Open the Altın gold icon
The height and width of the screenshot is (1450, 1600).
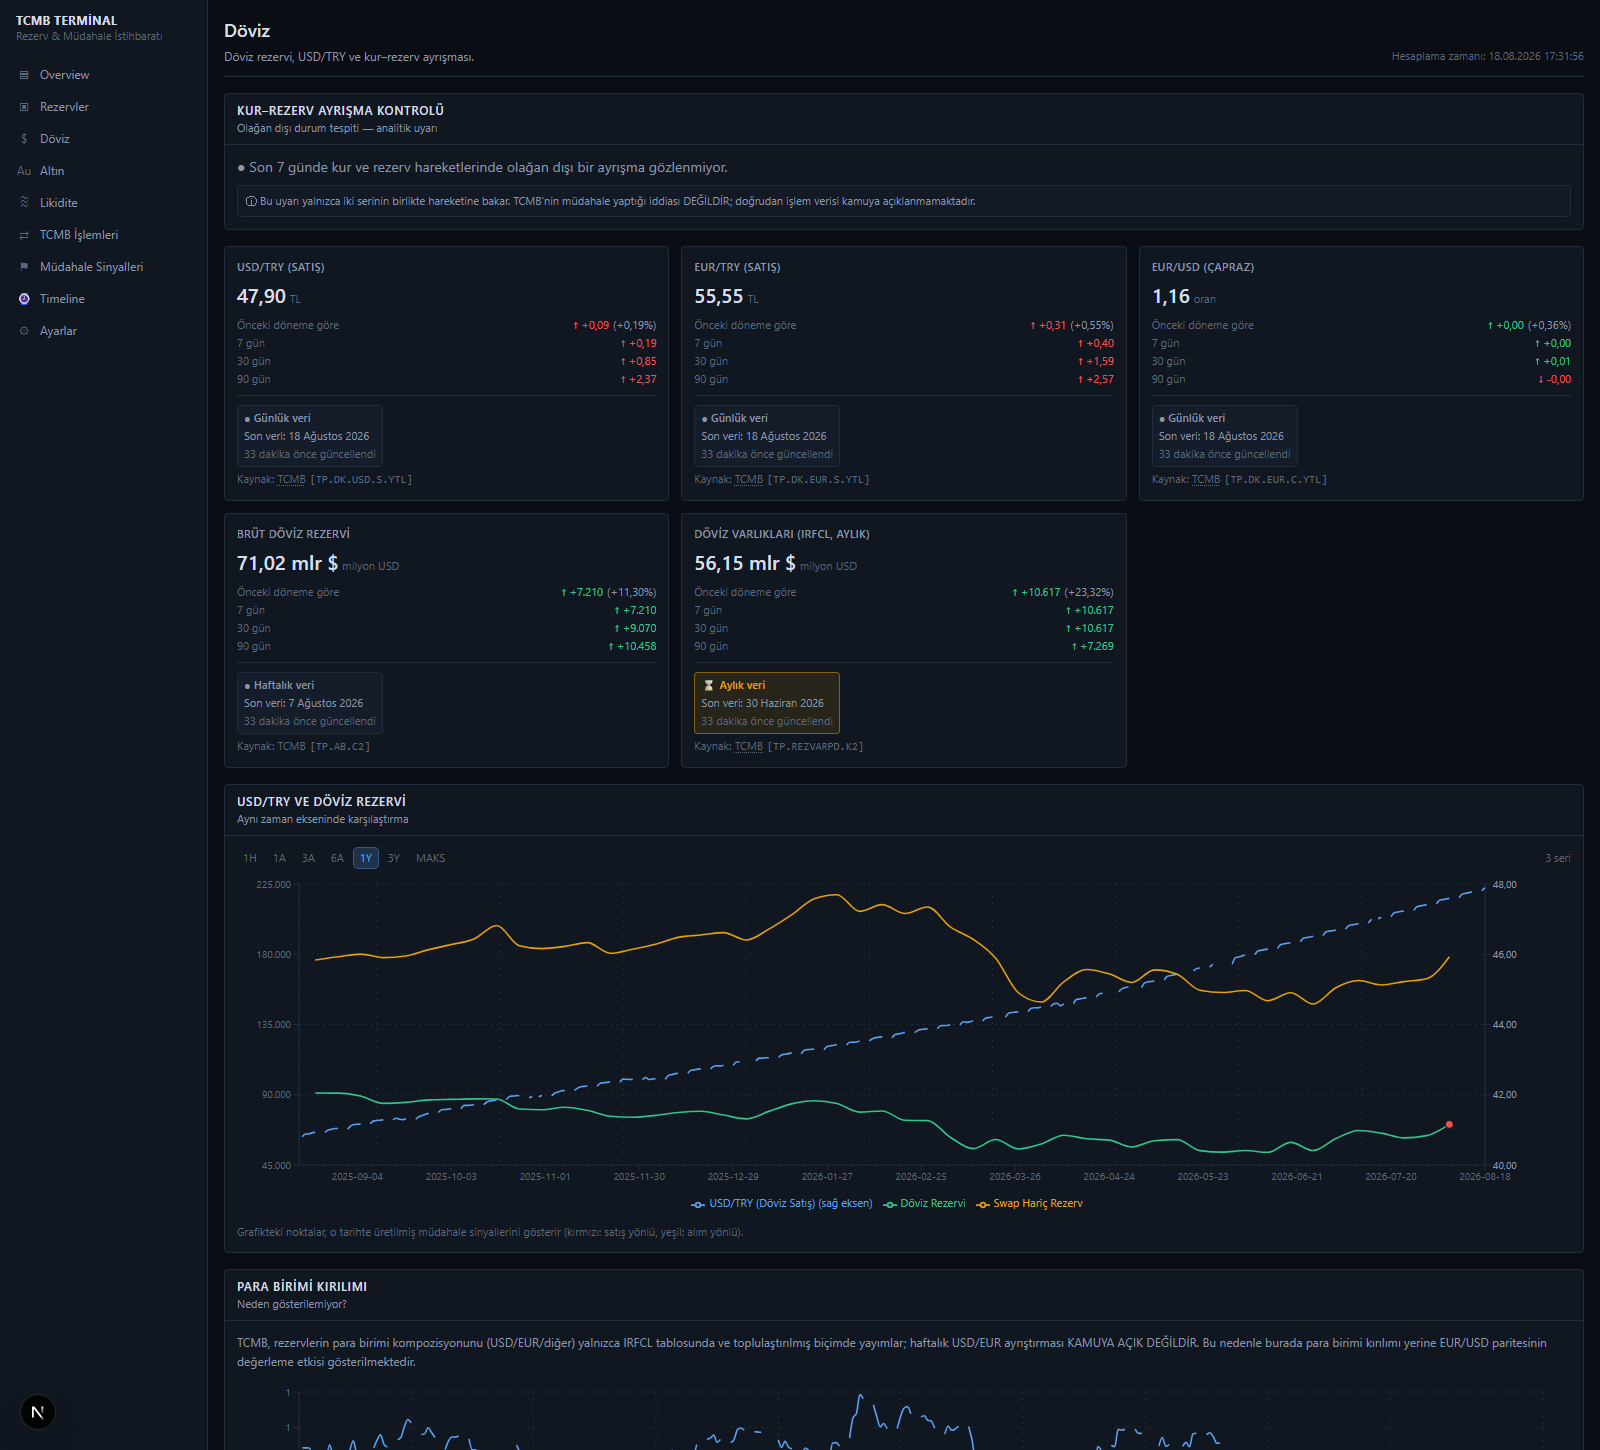(24, 171)
